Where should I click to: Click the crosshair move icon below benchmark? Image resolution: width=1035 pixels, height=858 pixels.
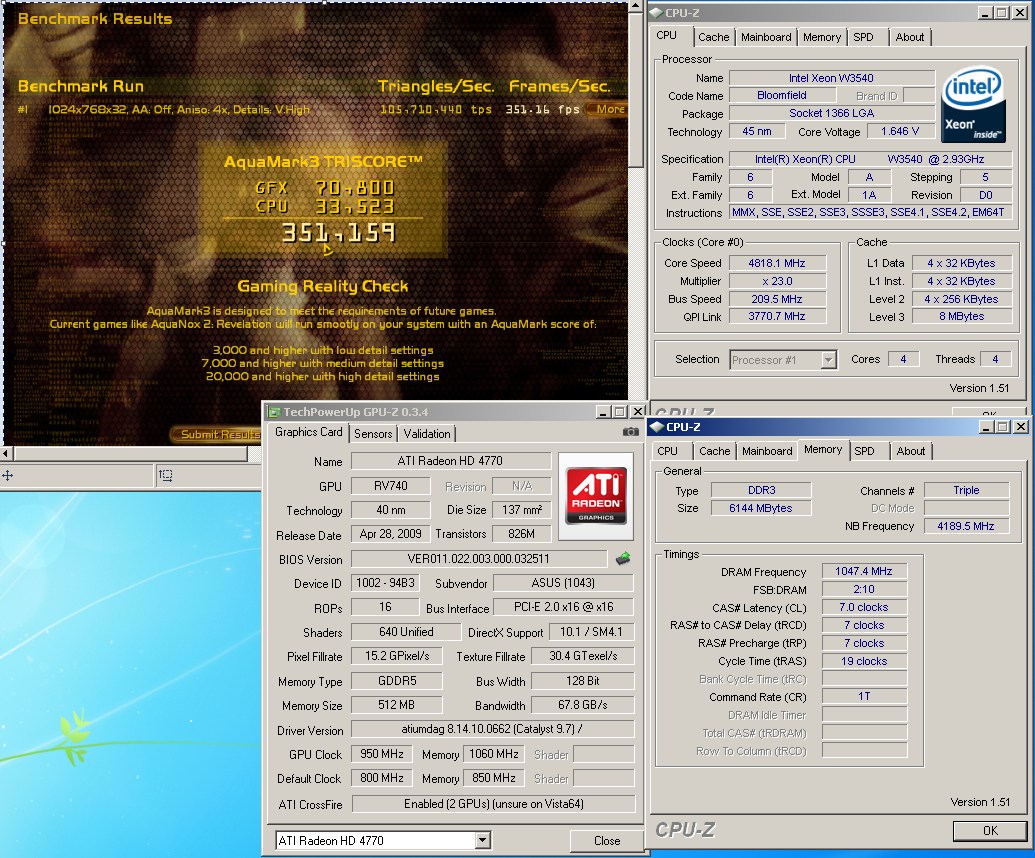tap(7, 475)
